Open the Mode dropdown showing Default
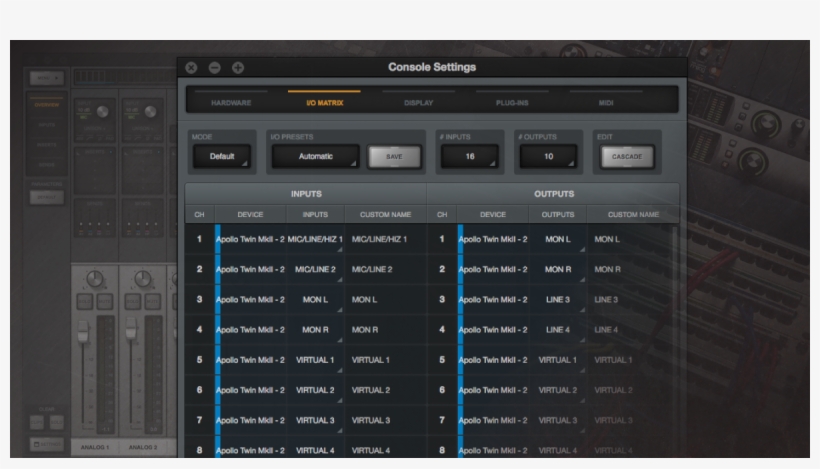 coord(222,156)
